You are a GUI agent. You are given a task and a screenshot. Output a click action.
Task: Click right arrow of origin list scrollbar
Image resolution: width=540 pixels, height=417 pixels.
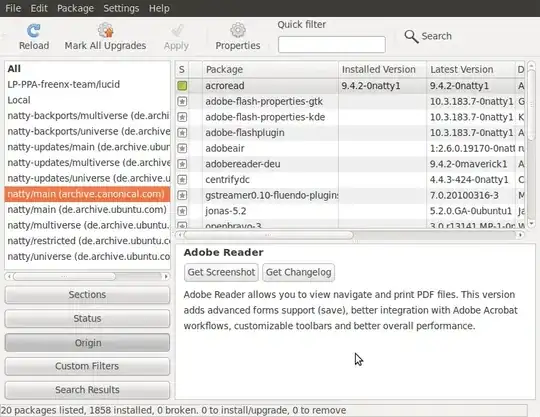pyautogui.click(x=166, y=277)
